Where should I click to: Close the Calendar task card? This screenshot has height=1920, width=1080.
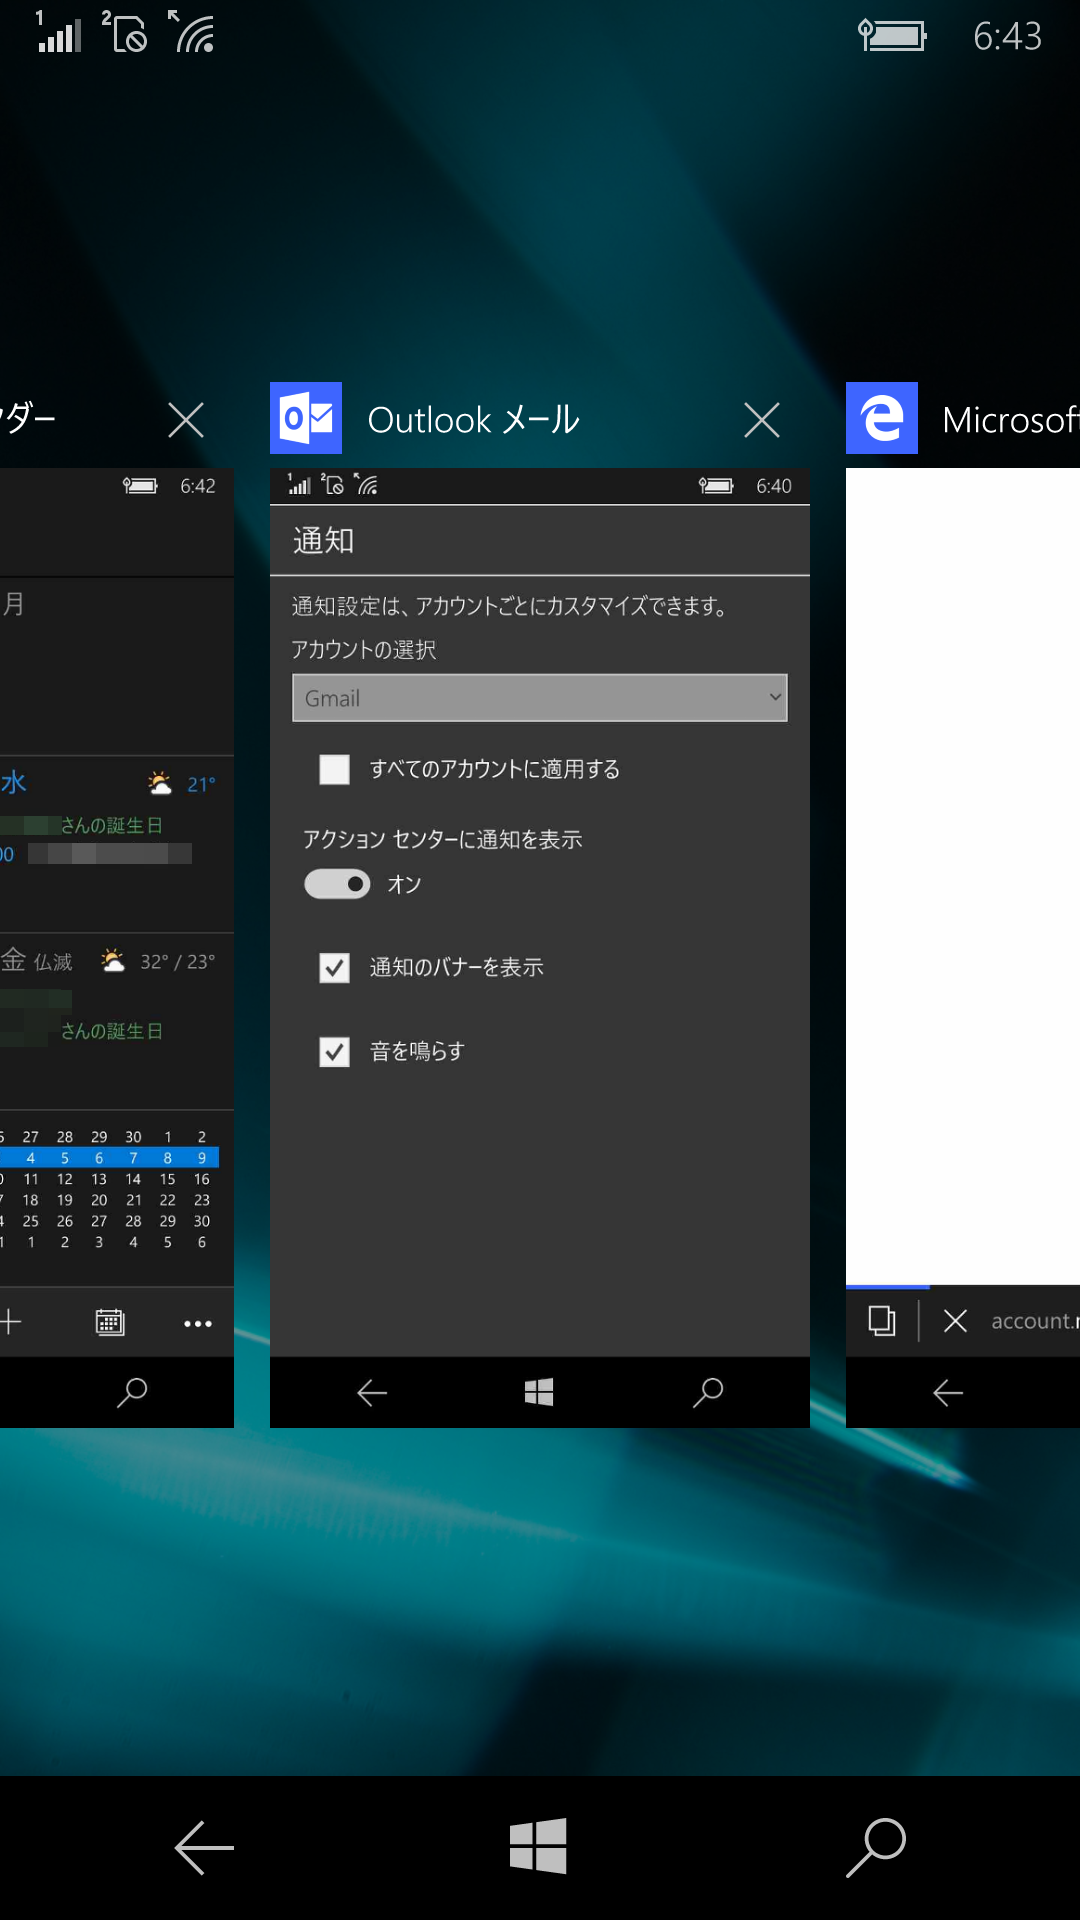pos(186,420)
